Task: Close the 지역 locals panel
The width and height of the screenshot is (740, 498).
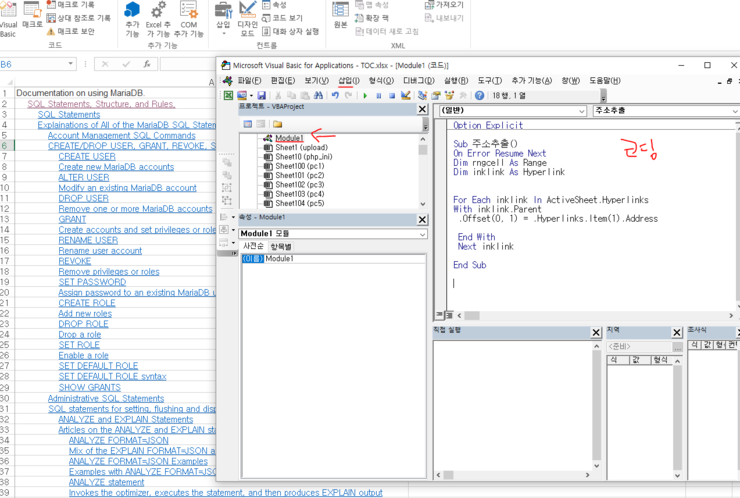Action: tap(677, 332)
